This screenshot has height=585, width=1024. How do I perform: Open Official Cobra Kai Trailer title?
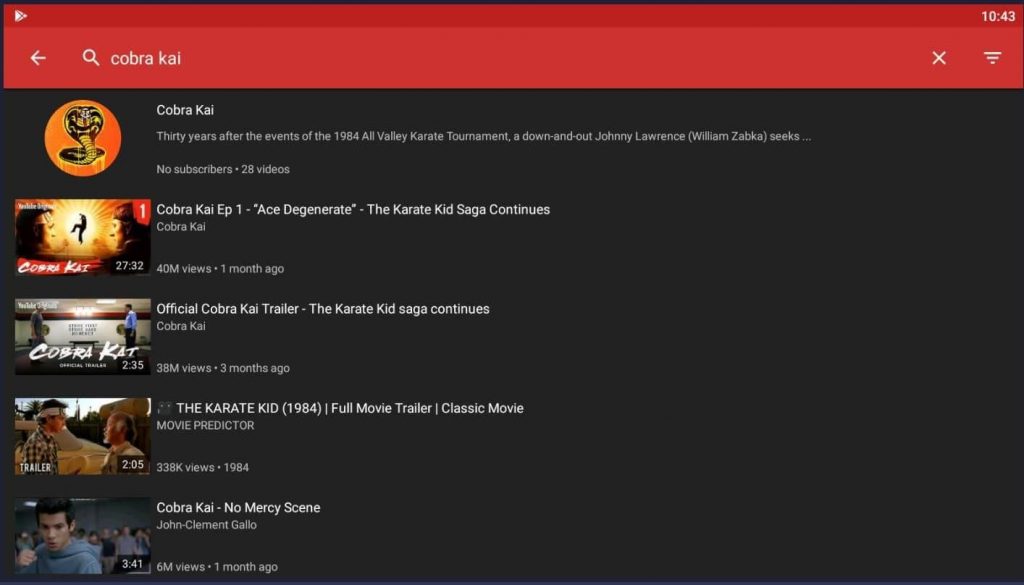pyautogui.click(x=323, y=309)
